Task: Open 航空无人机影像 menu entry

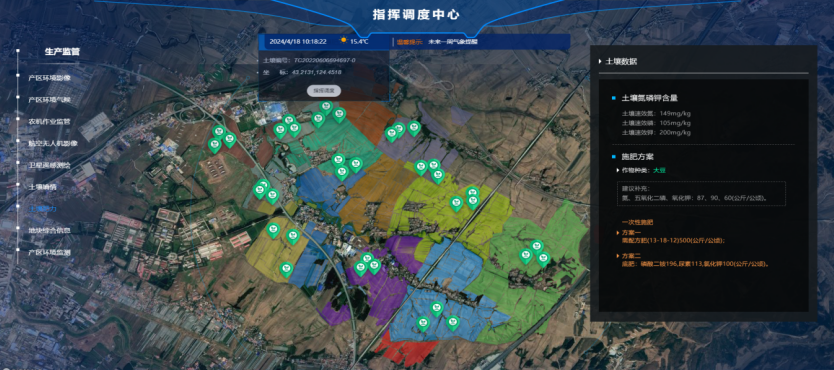Action: tap(53, 143)
